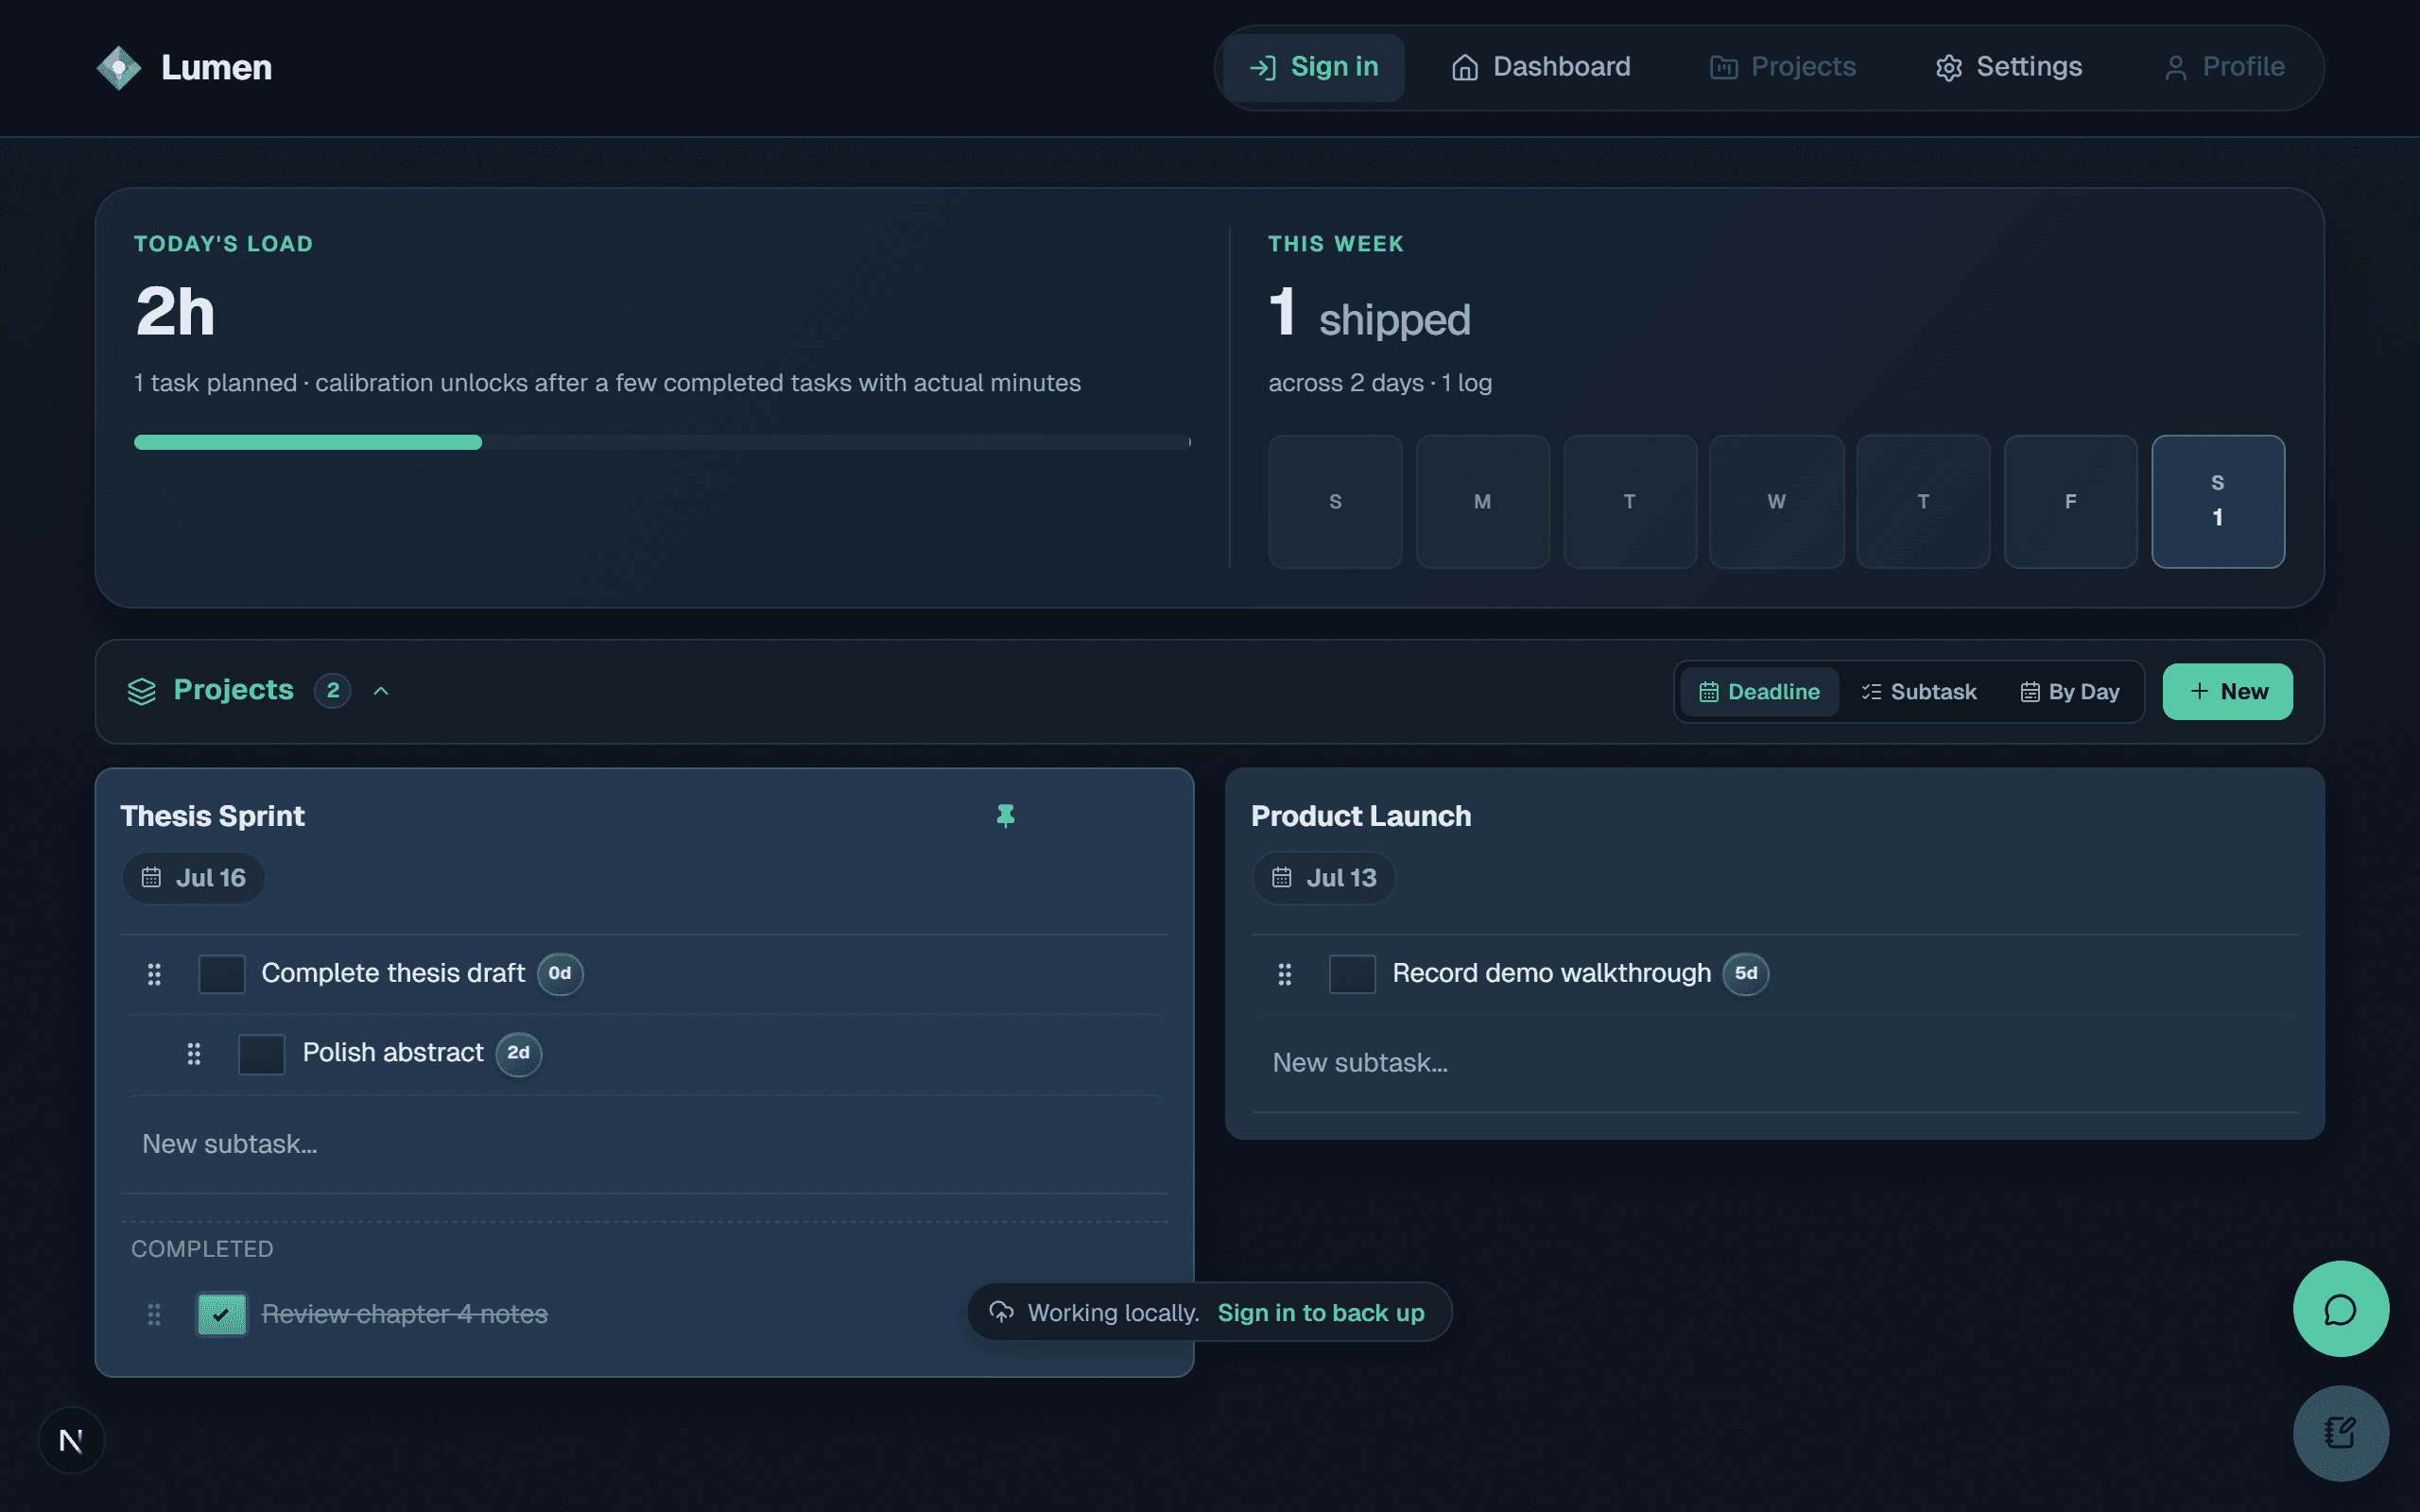Click the Lumen diamond logo
Image resolution: width=2420 pixels, height=1512 pixels.
pyautogui.click(x=118, y=68)
